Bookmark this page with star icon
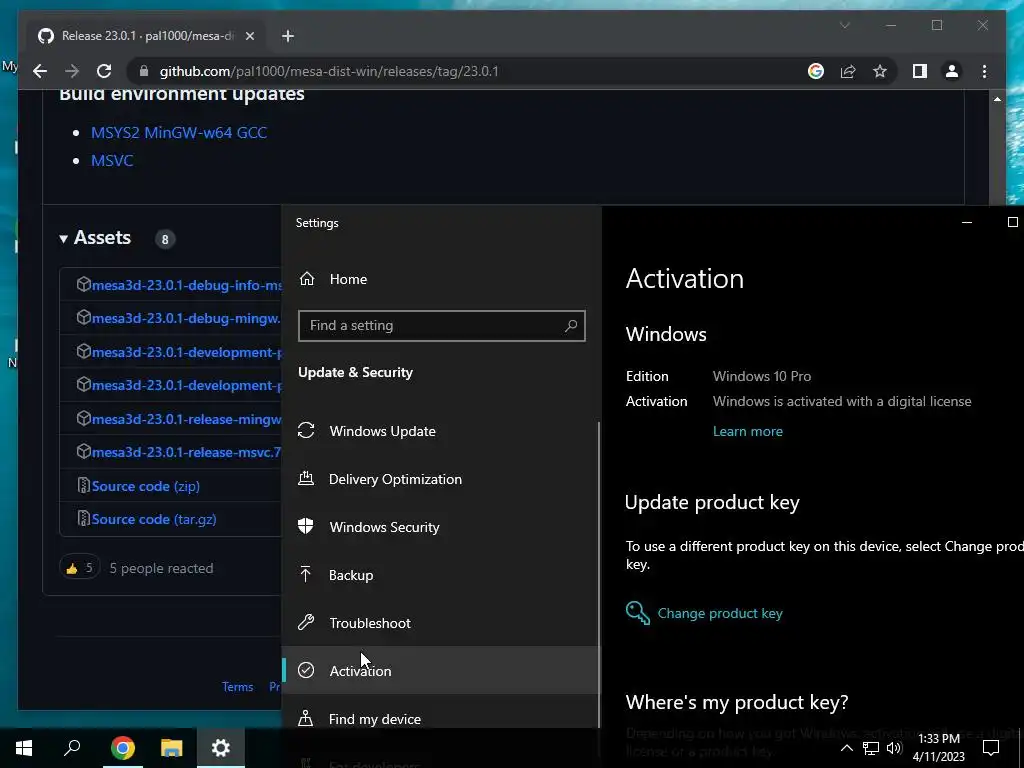 880,71
